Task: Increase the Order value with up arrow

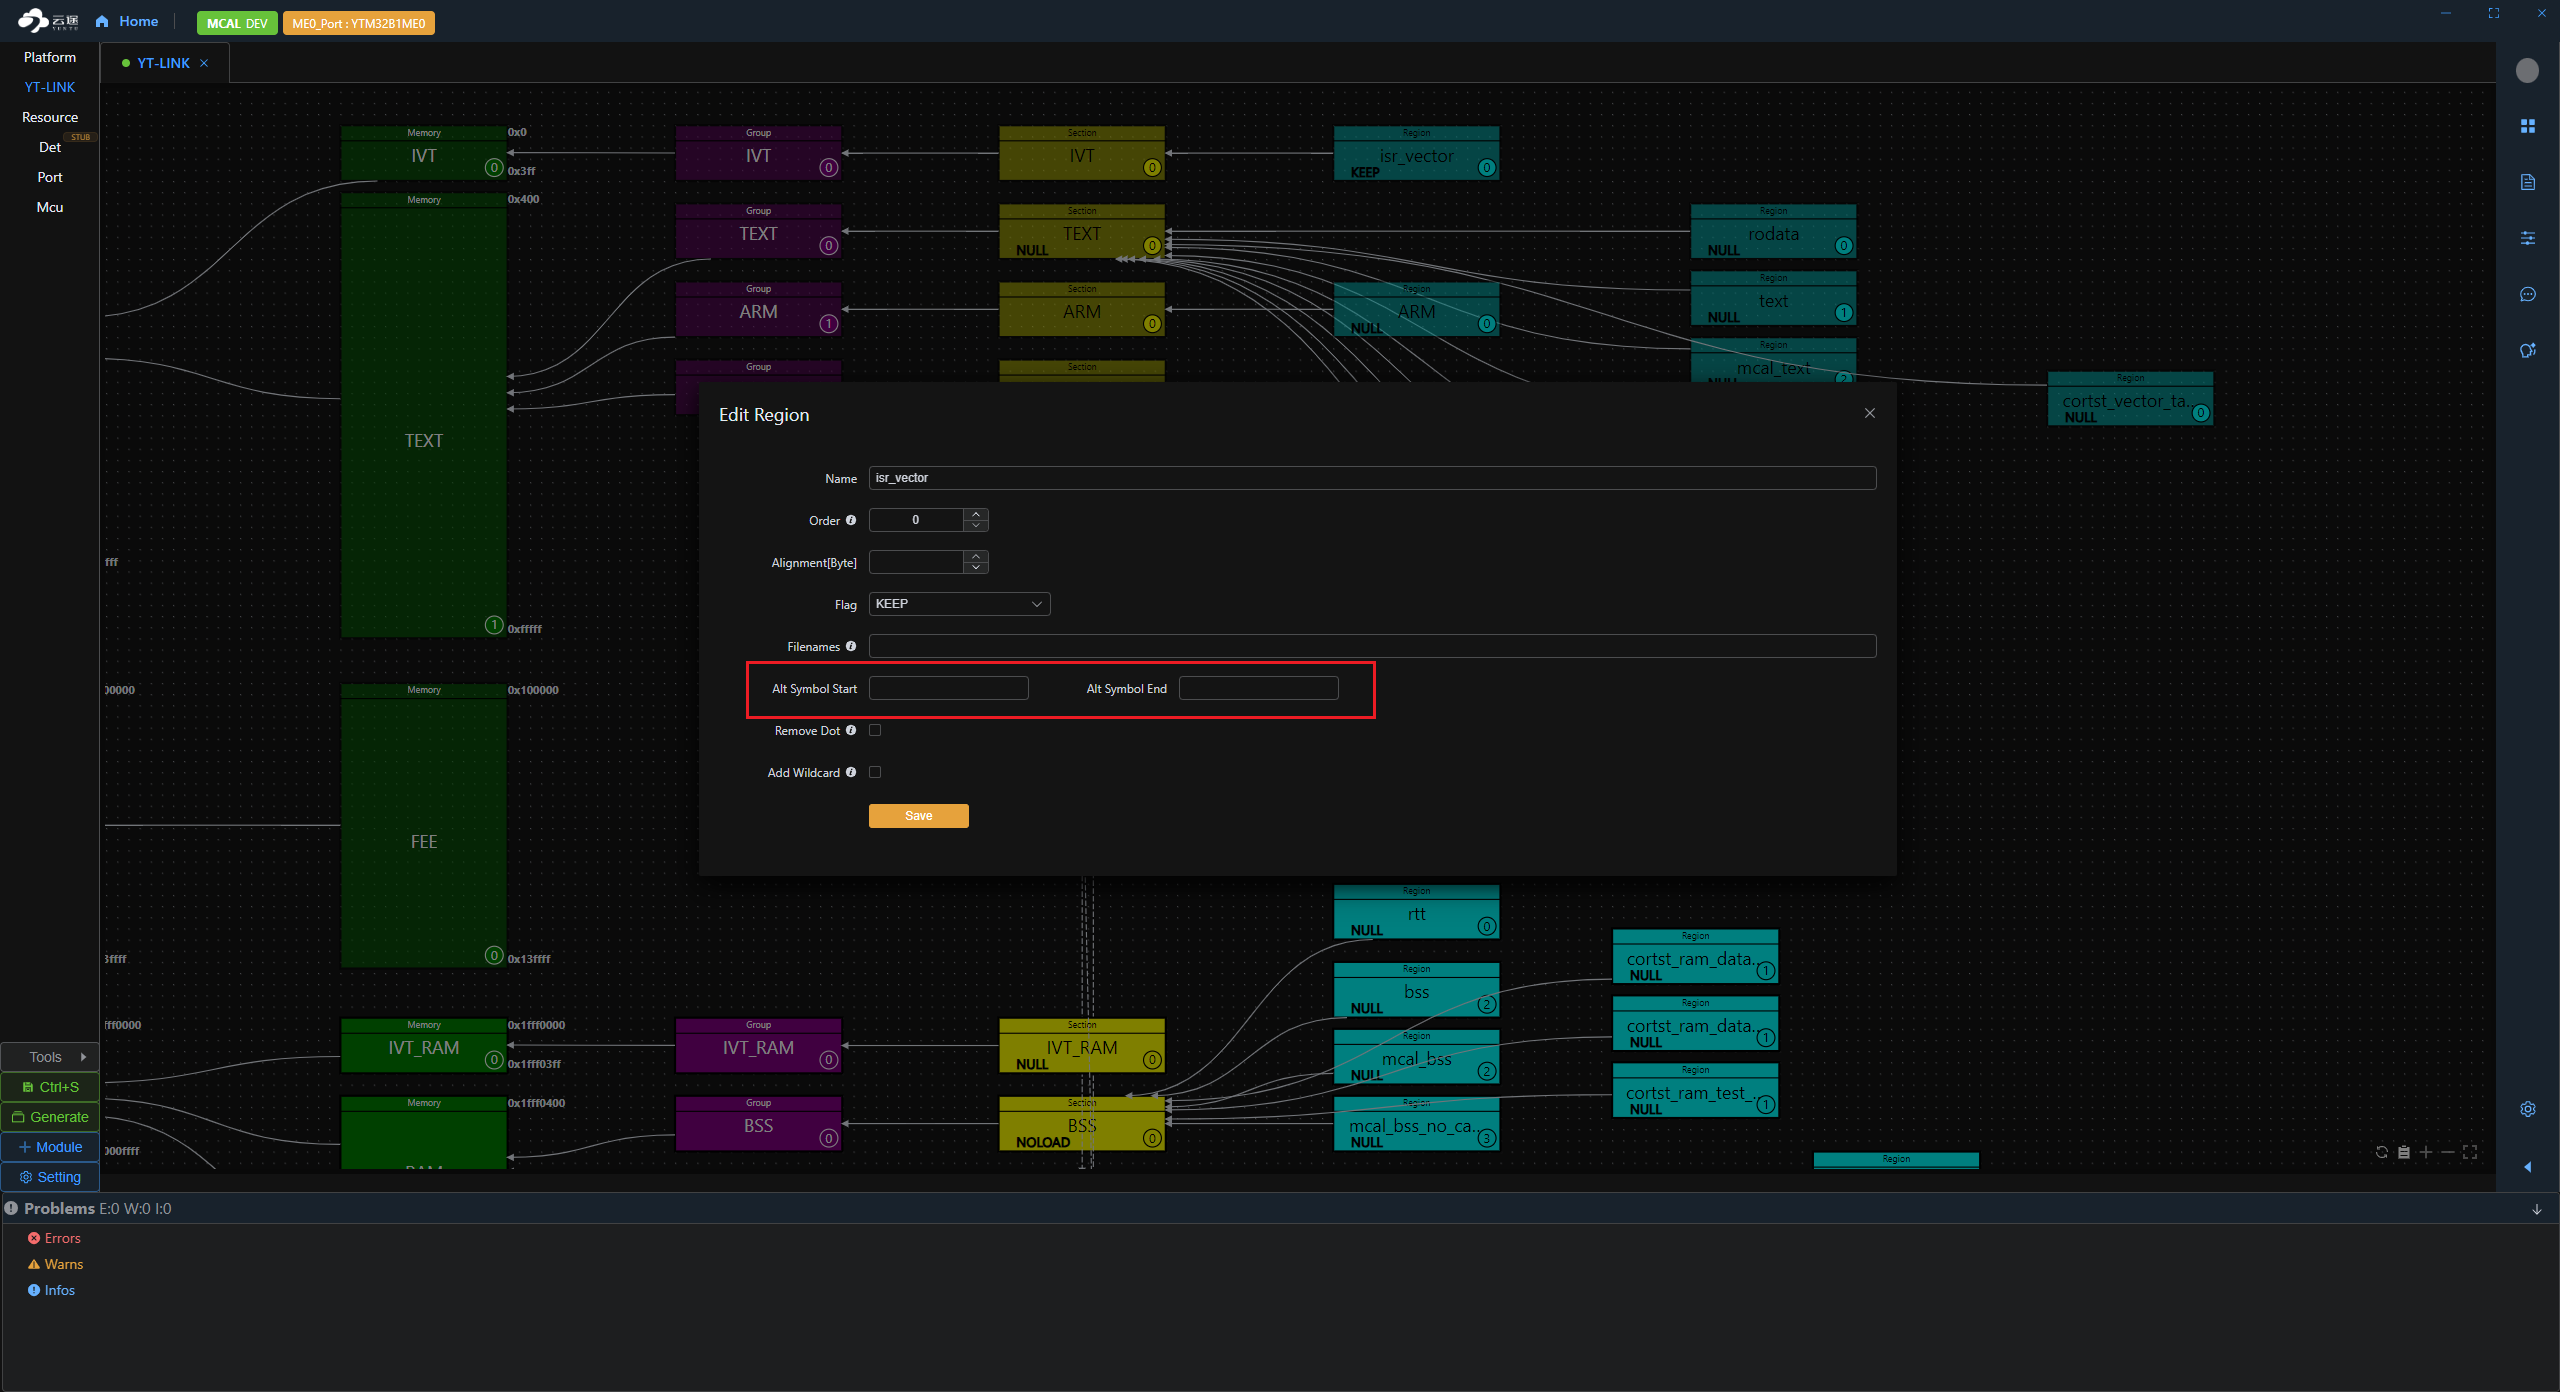Action: (976, 514)
